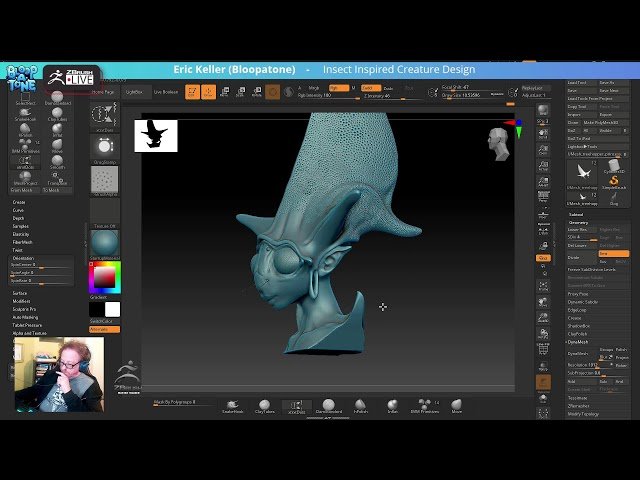Screen dimensions: 640x480
Task: Pick a color in the color picker square
Action: coord(104,276)
